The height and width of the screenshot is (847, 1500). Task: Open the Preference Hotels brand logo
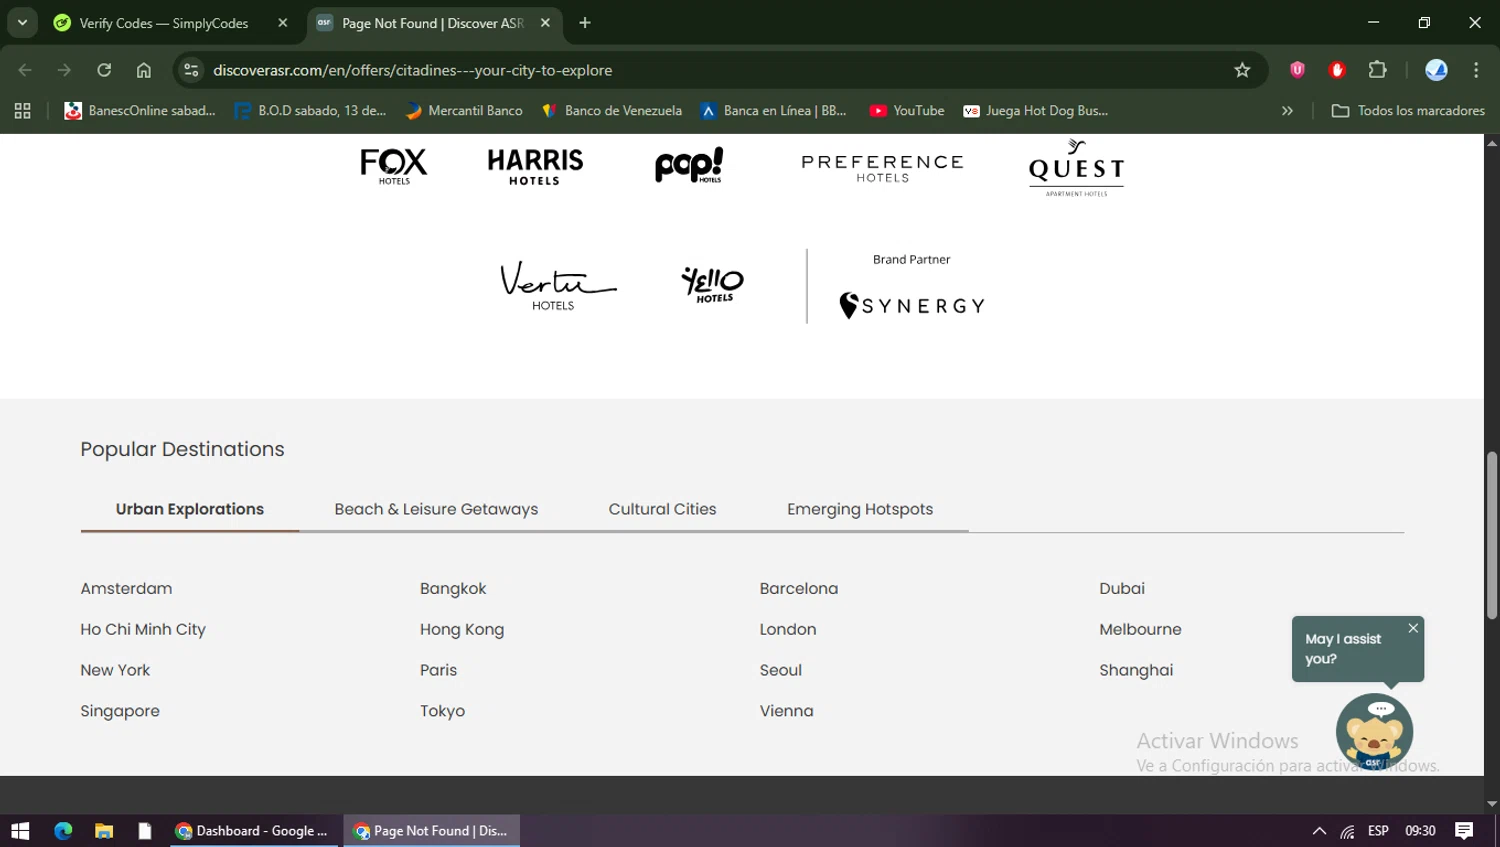coord(882,168)
